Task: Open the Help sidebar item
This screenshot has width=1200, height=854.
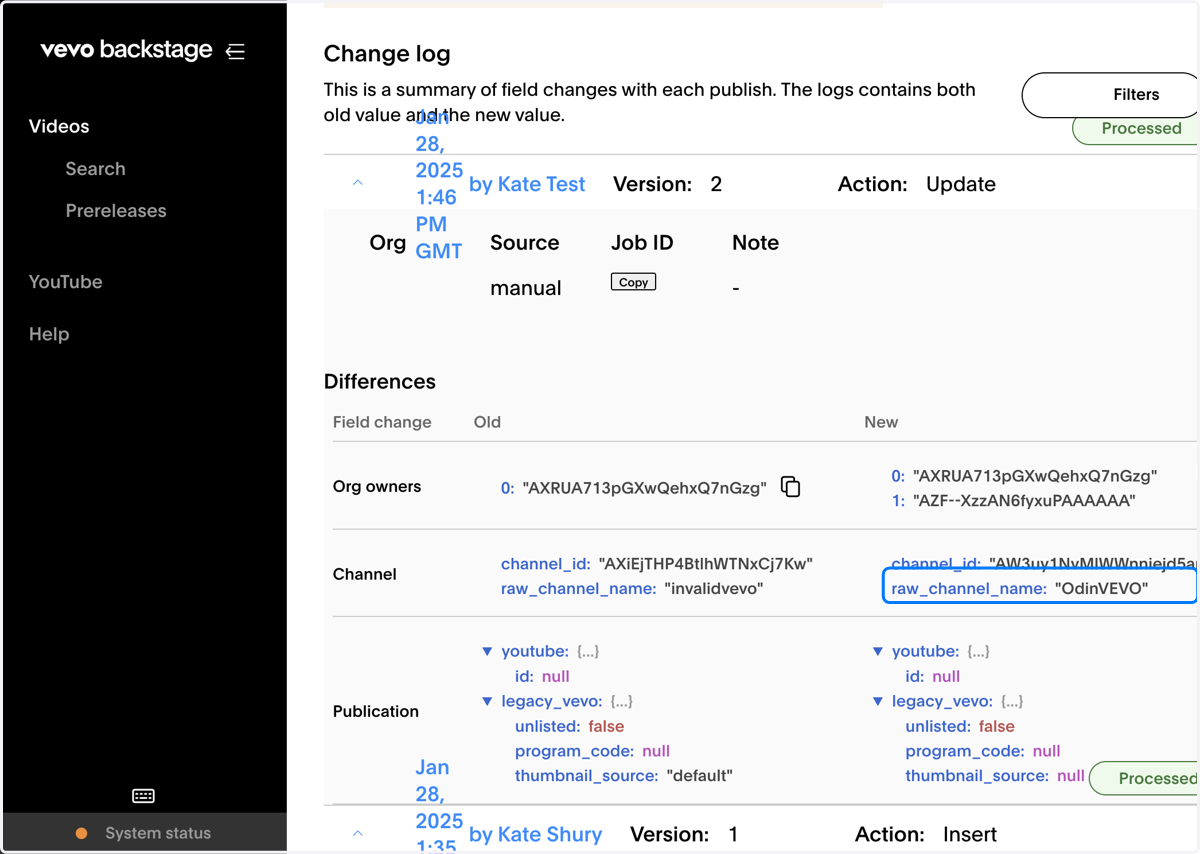Action: (49, 334)
